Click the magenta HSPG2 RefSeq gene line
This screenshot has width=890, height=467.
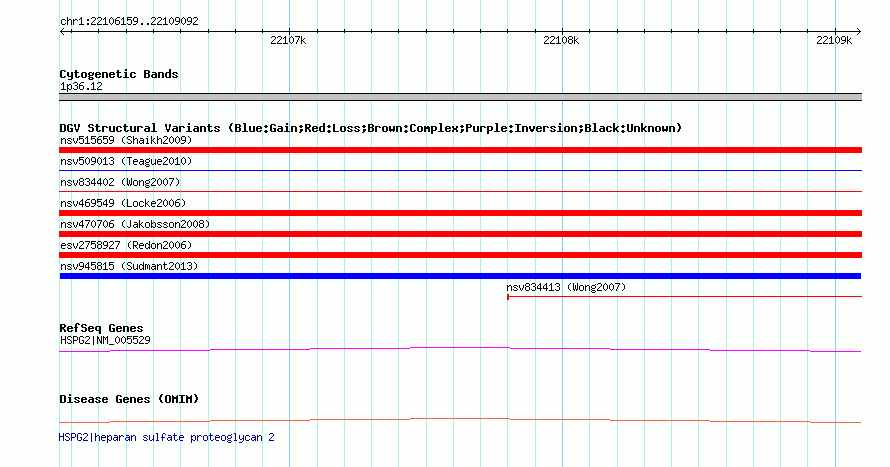(x=460, y=350)
